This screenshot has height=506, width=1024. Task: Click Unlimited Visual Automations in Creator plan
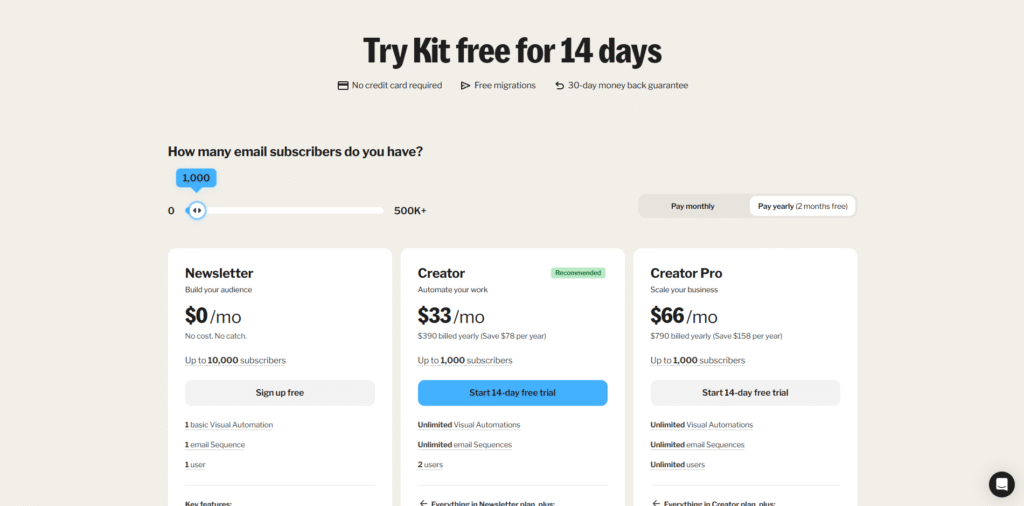[x=469, y=425]
